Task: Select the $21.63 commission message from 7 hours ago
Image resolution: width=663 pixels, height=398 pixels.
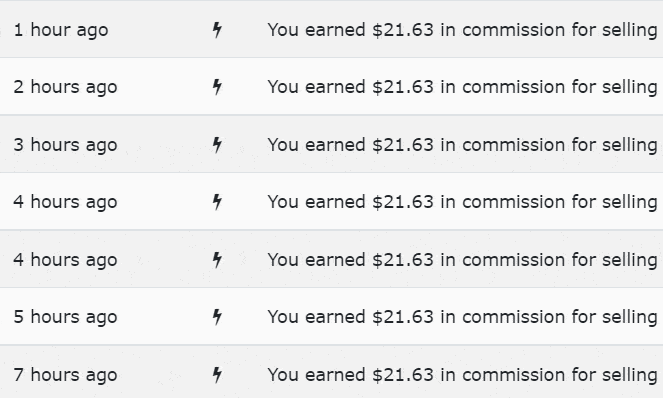Action: click(463, 375)
